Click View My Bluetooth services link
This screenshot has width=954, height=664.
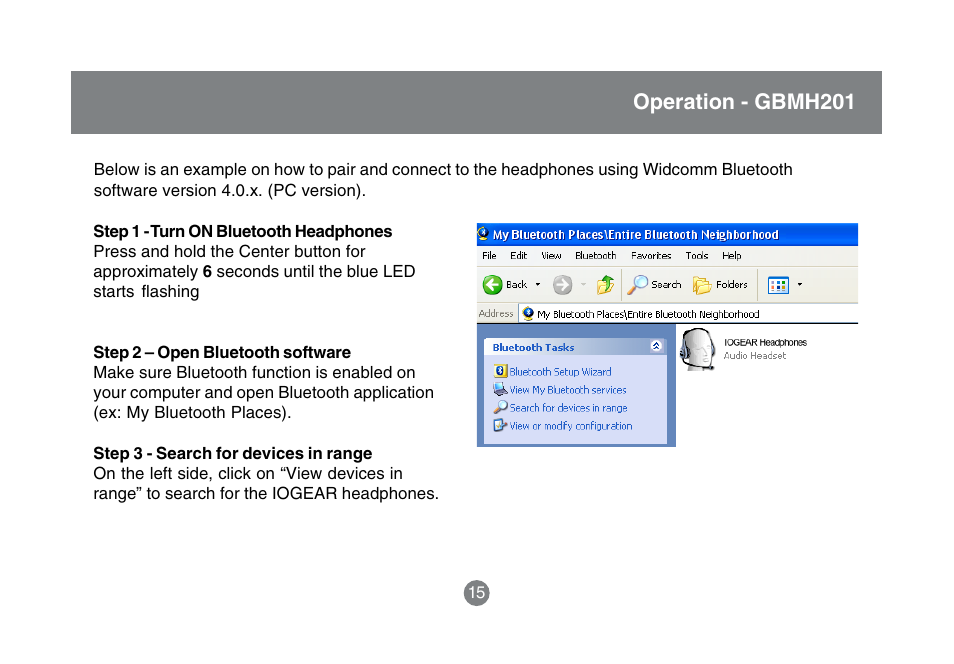(x=568, y=390)
